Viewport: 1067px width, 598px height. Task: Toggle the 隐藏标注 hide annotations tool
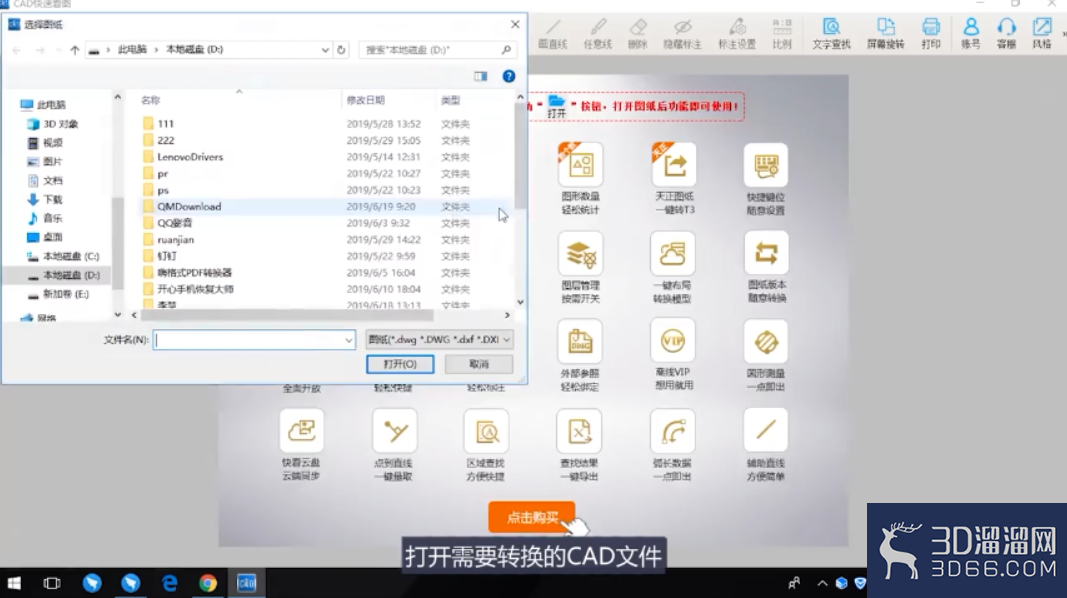click(683, 34)
